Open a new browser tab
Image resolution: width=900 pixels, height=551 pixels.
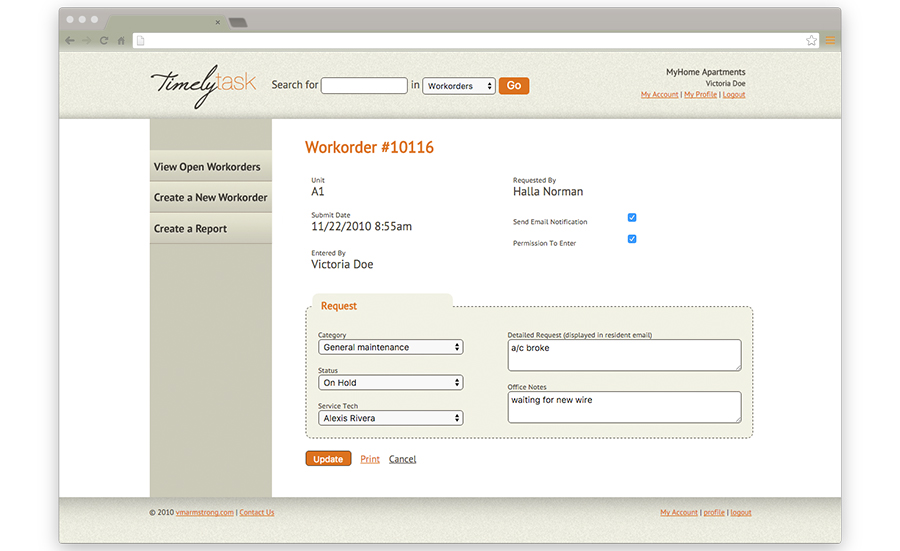(x=237, y=22)
